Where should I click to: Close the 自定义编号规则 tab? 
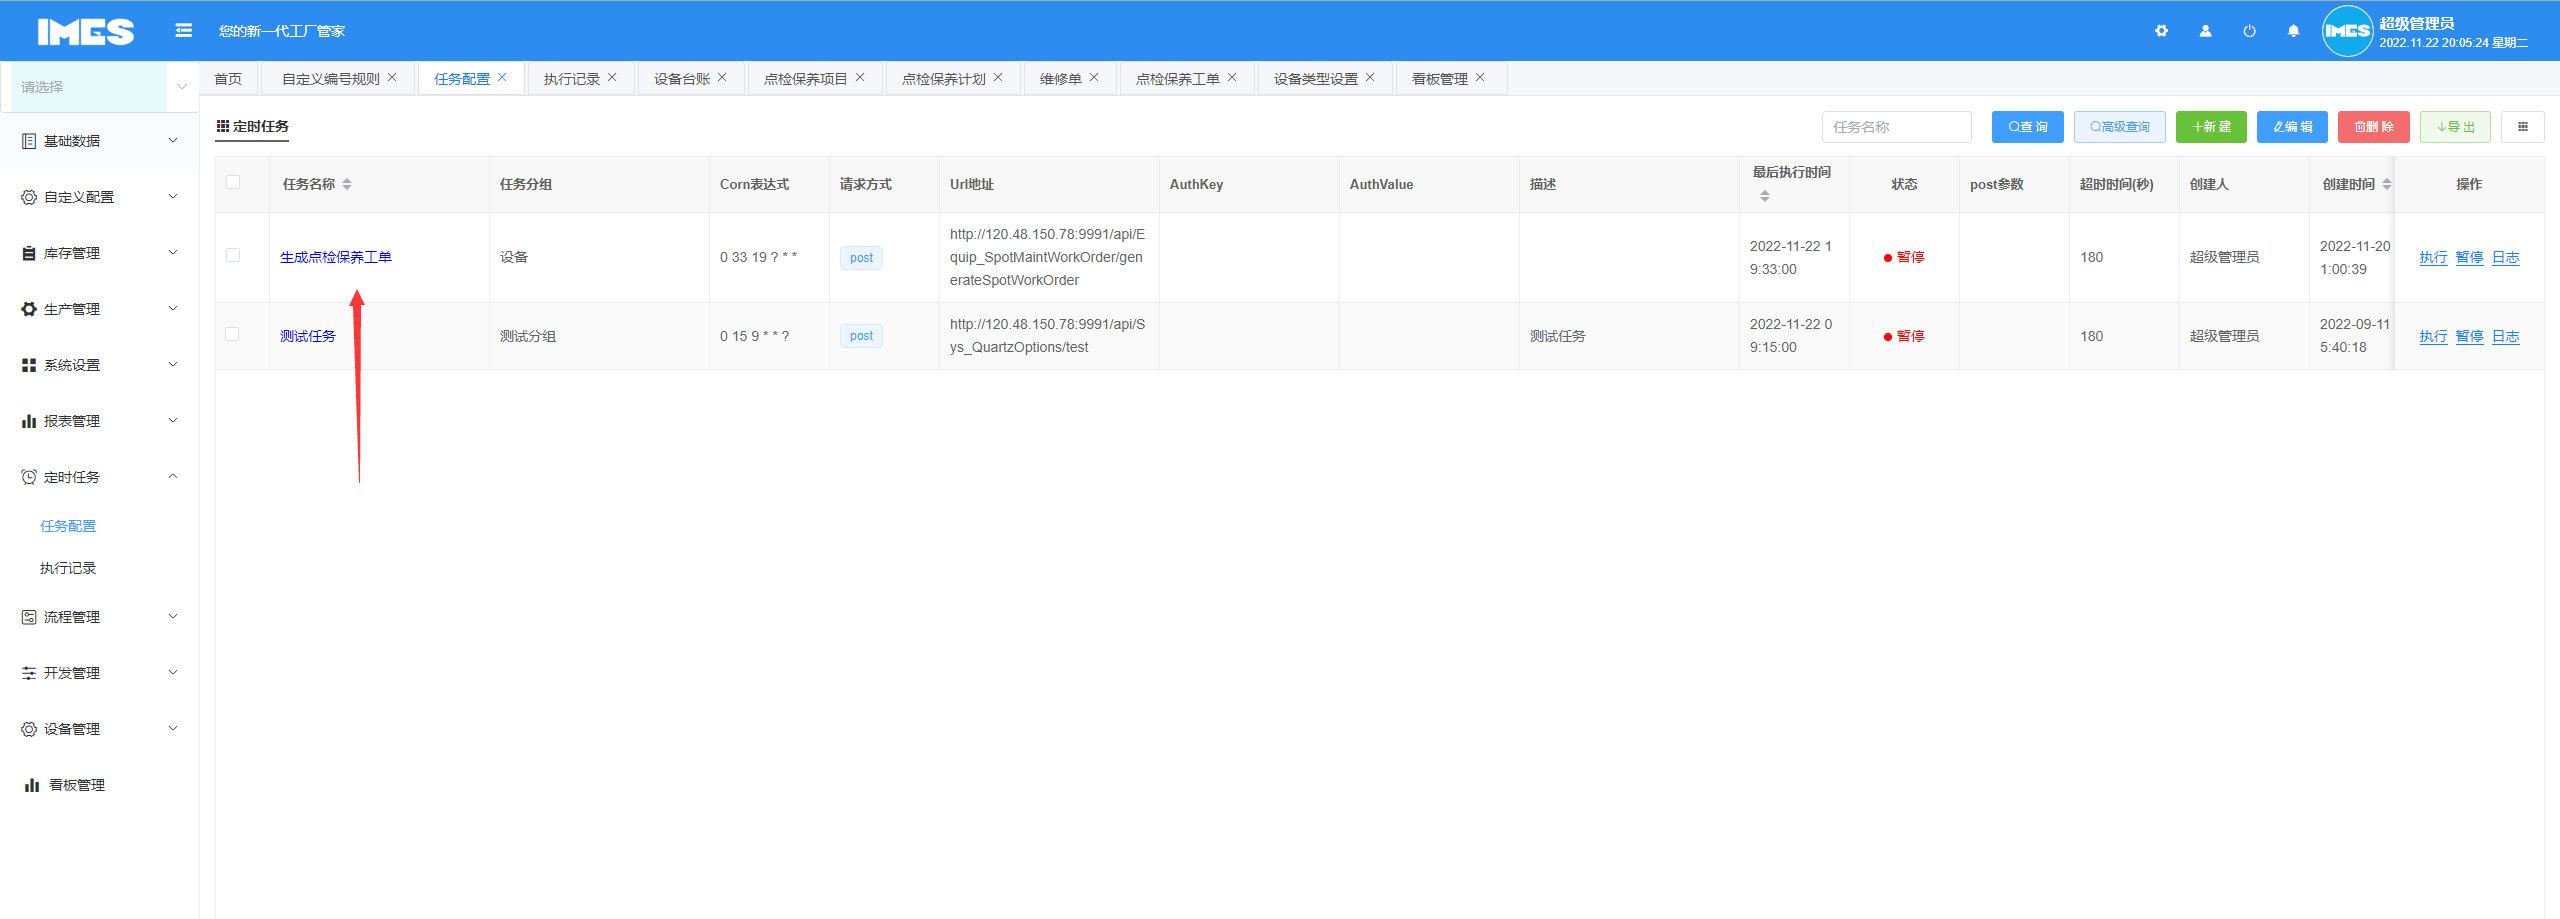pos(392,77)
